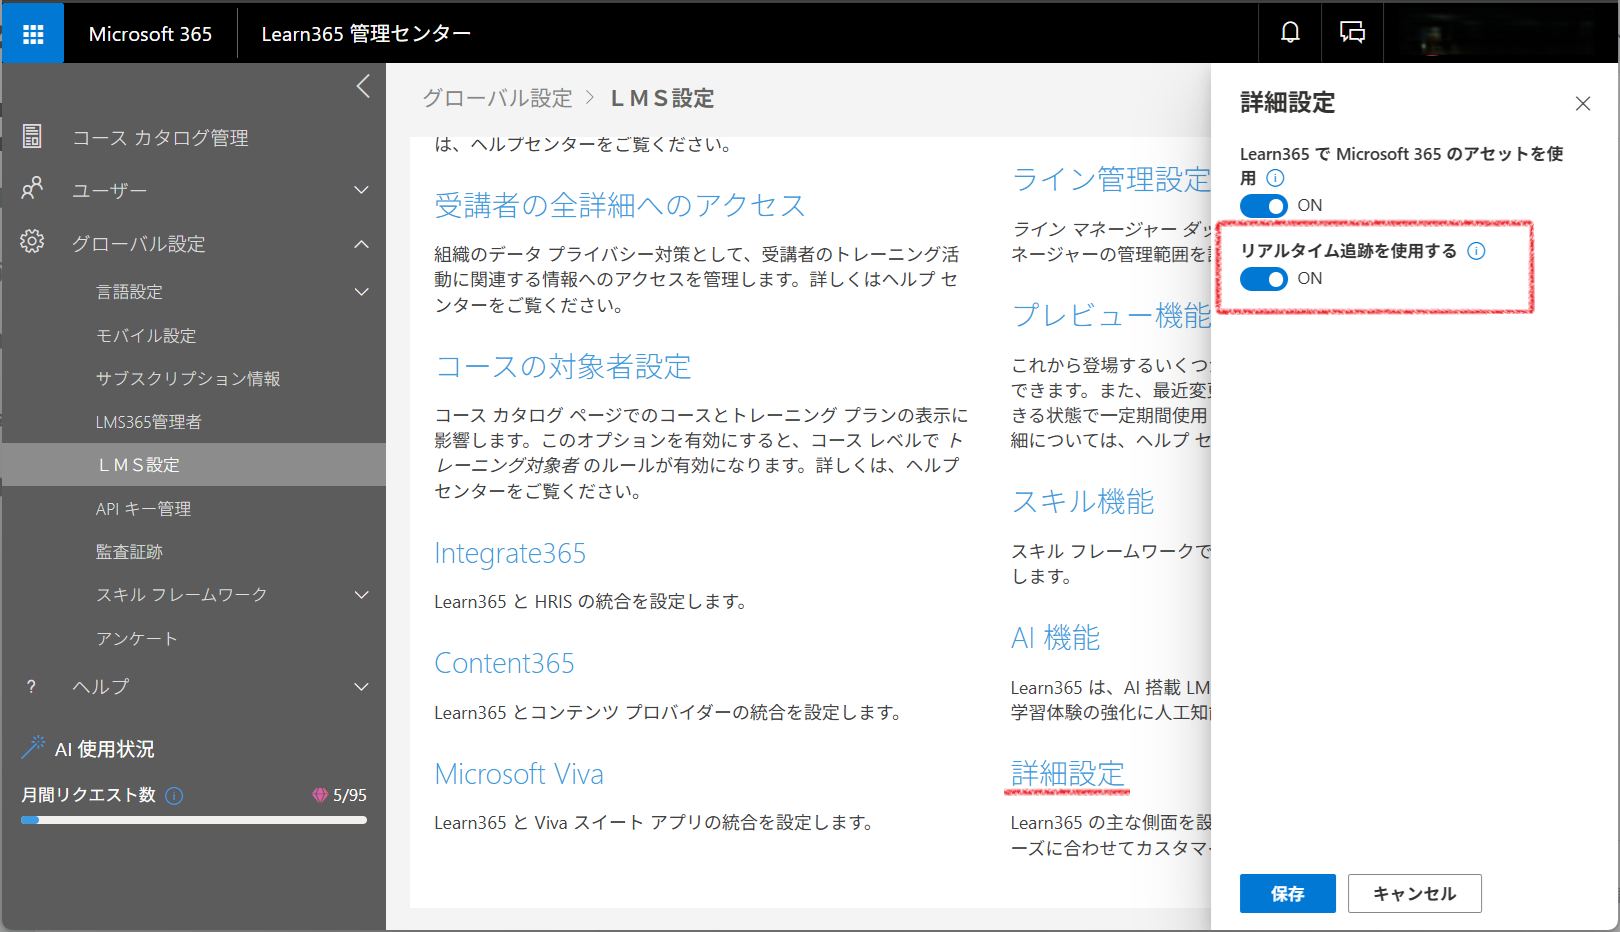
Task: Click the Microsoft 365 header title
Action: coord(150,34)
